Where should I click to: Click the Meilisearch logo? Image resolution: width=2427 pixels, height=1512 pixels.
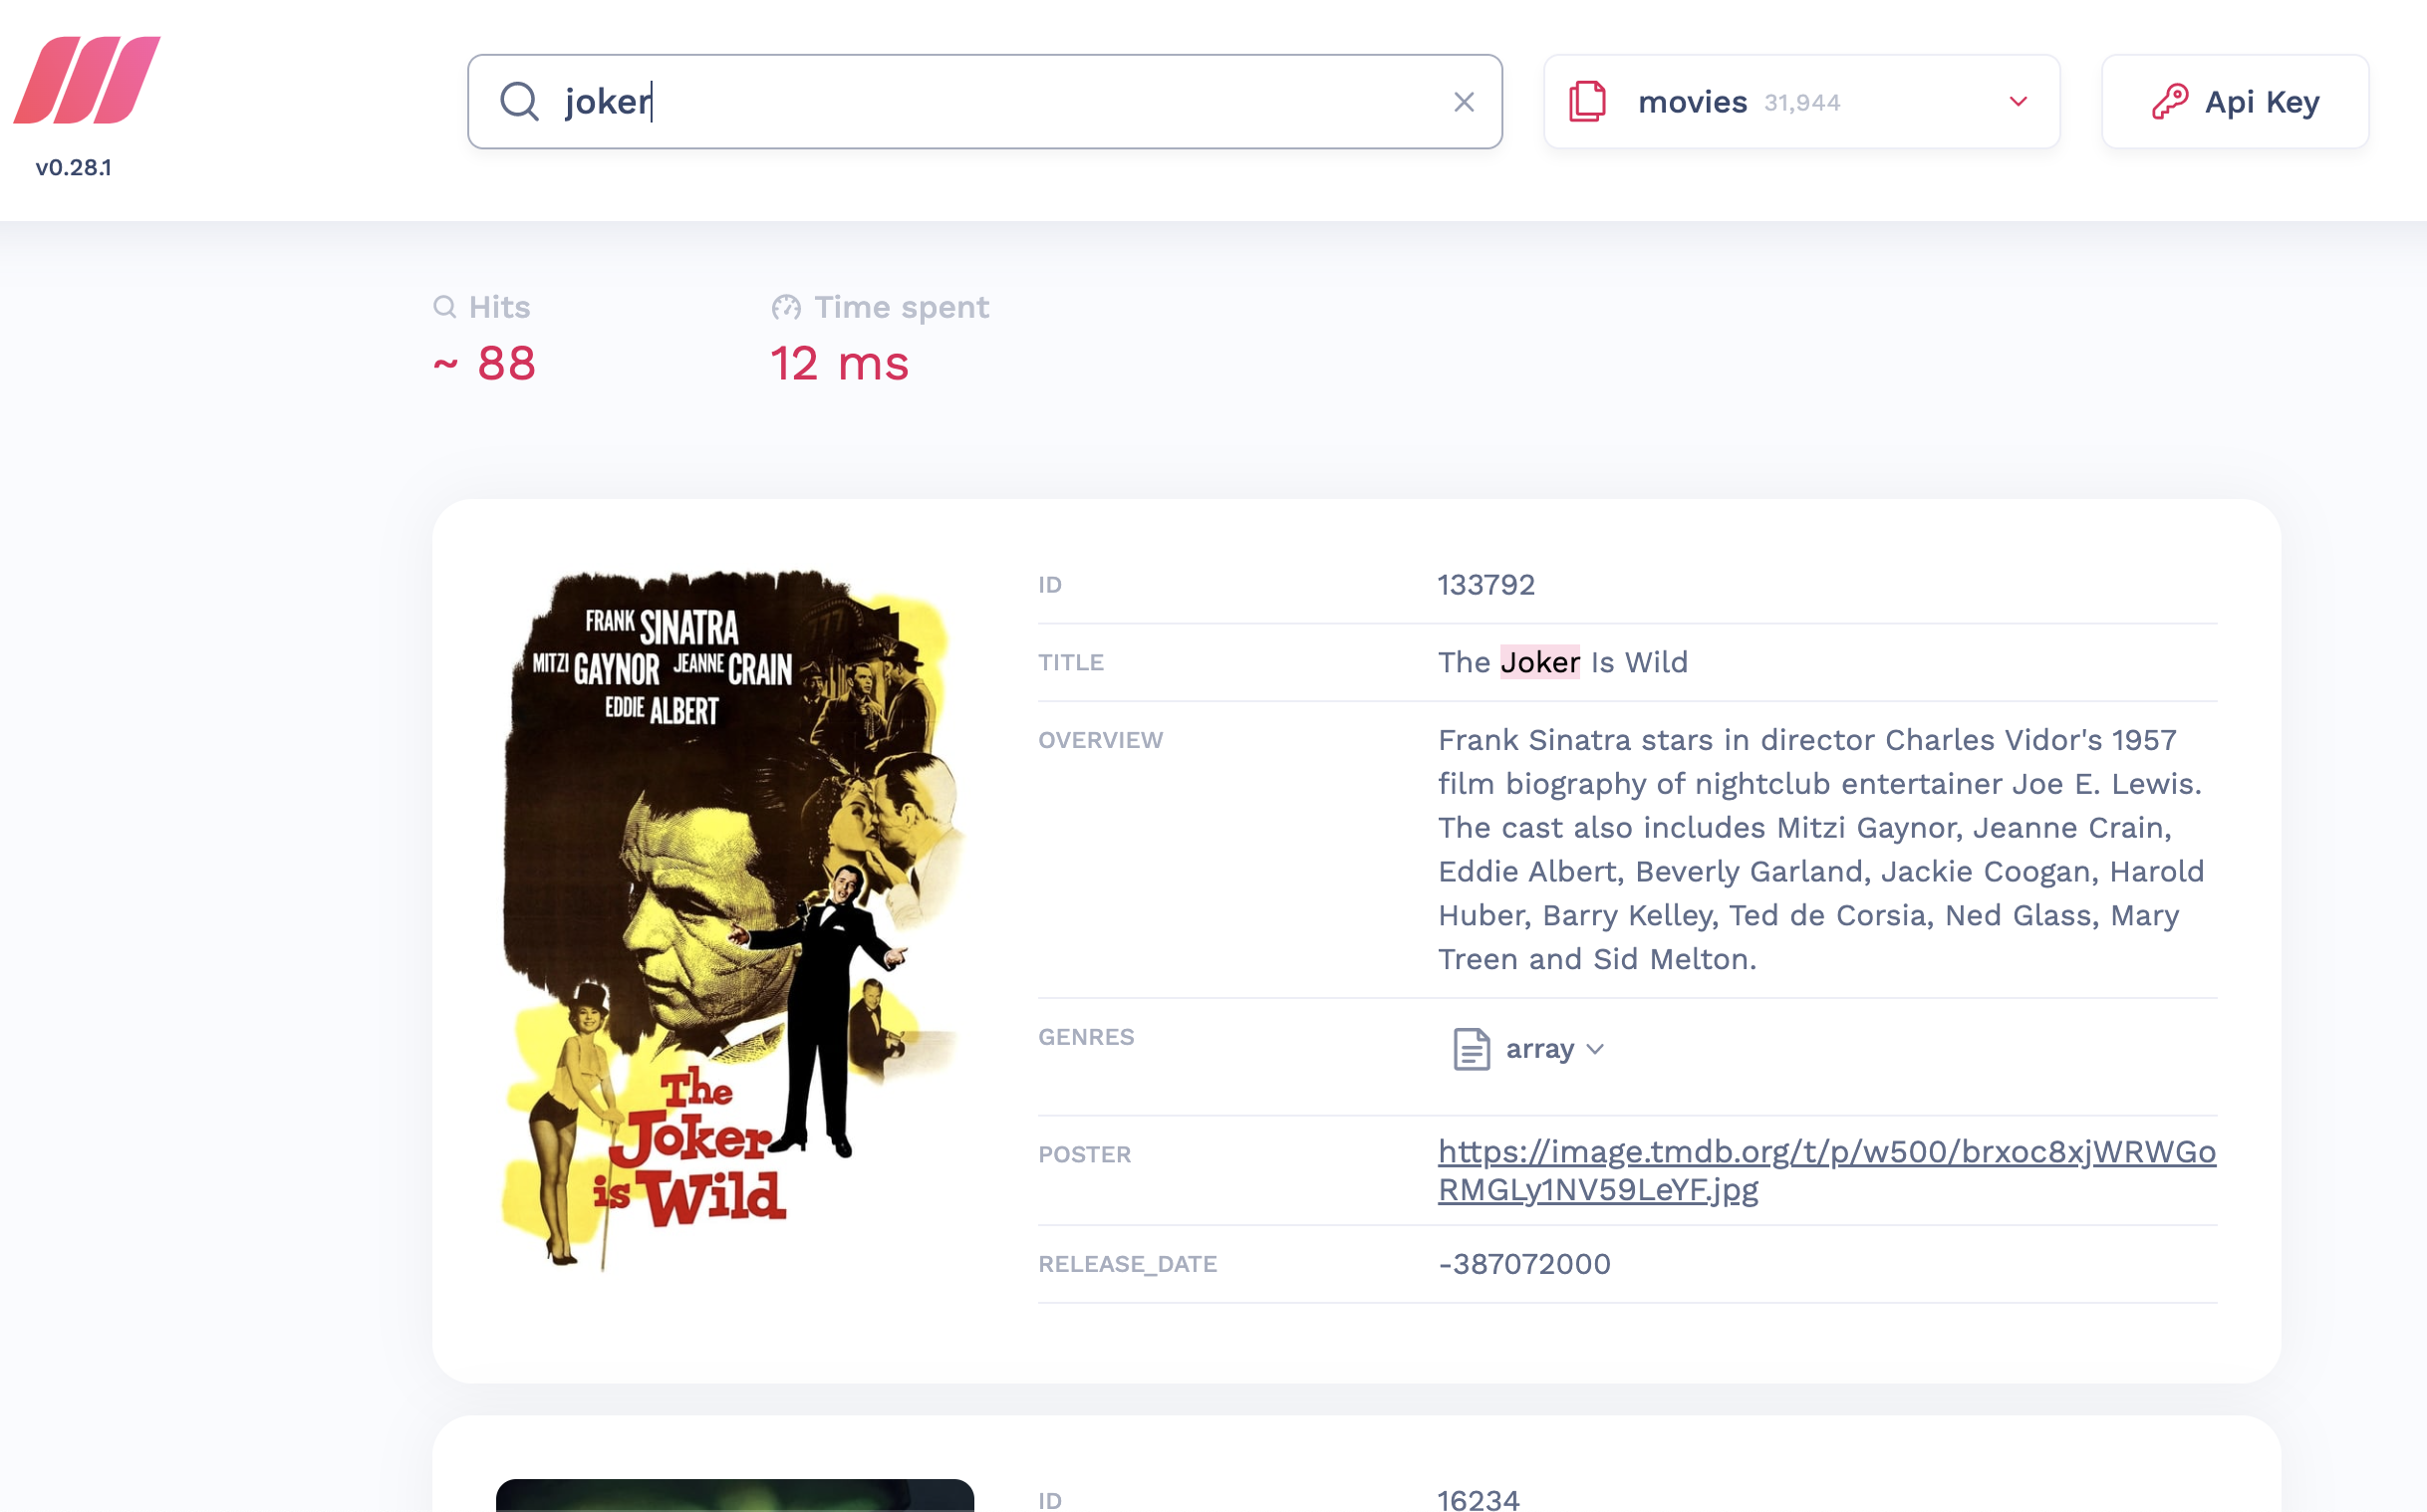(x=87, y=80)
